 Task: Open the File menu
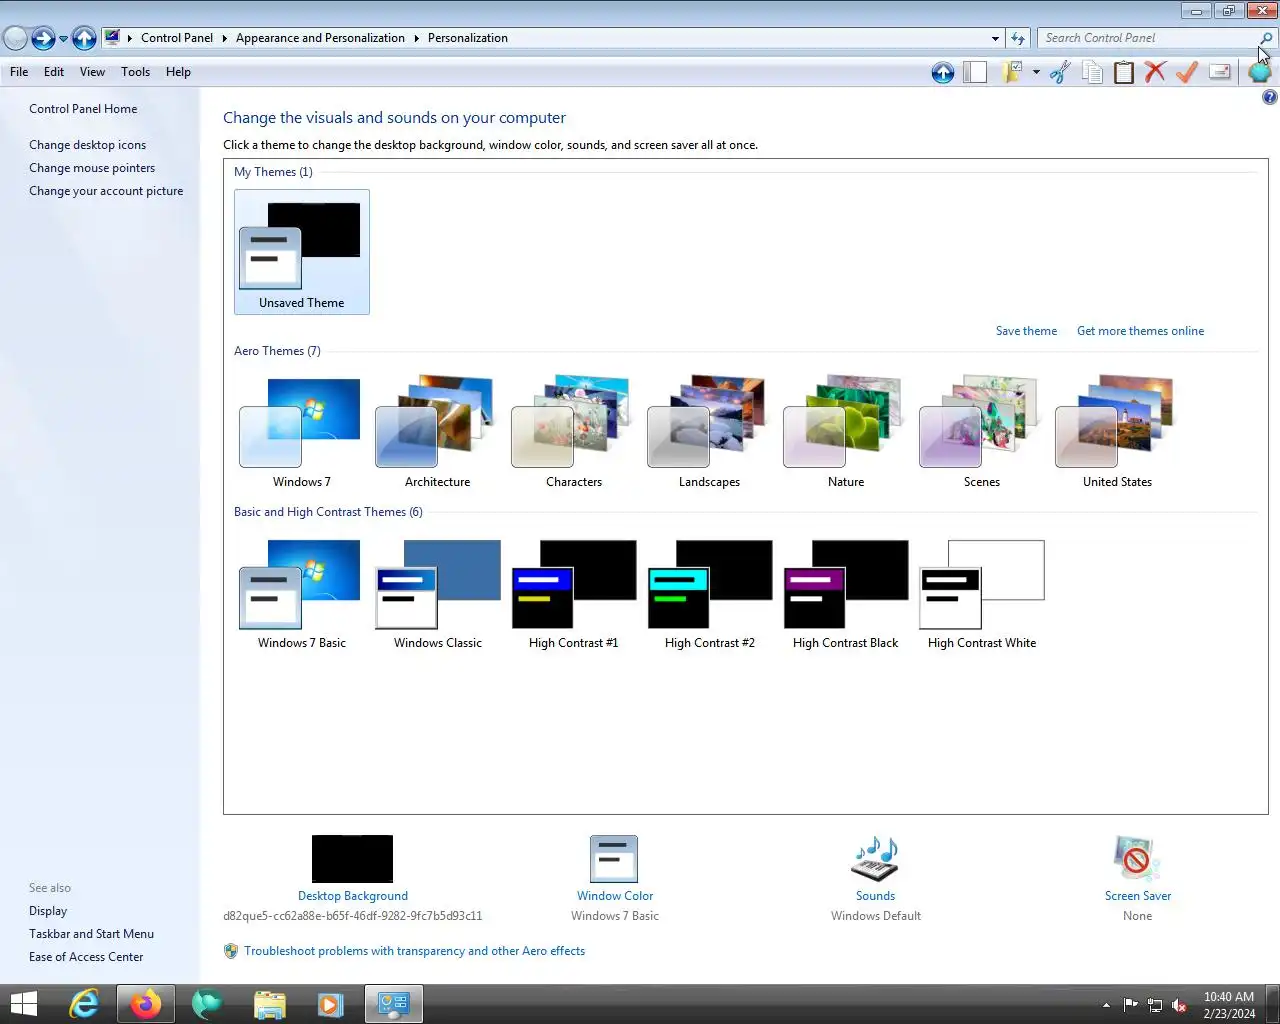tap(19, 72)
